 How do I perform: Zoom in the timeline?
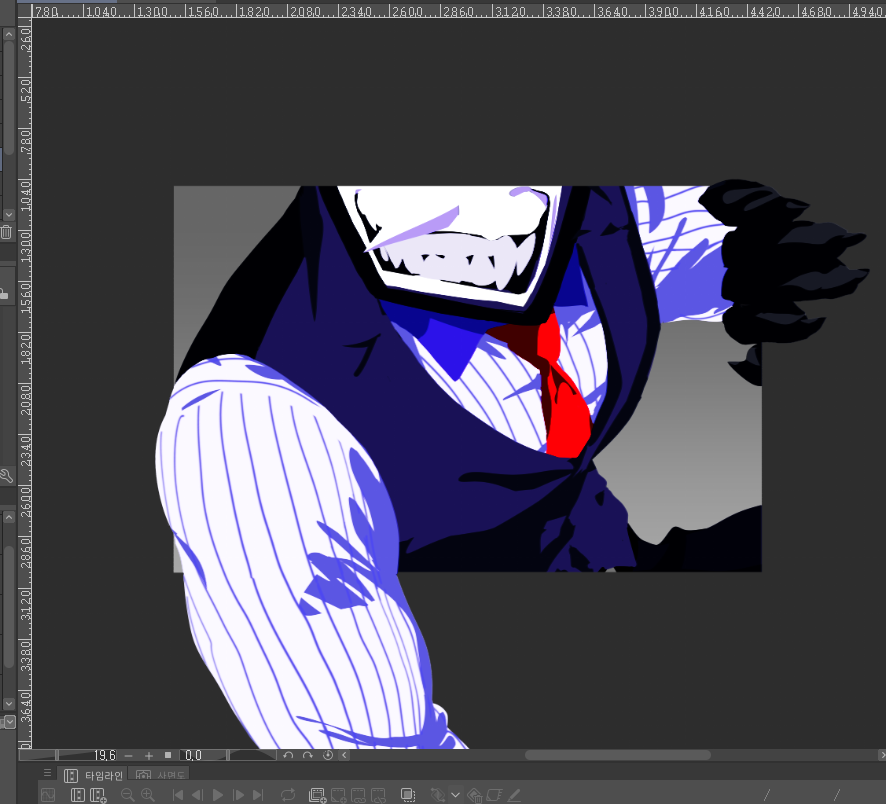pos(148,795)
